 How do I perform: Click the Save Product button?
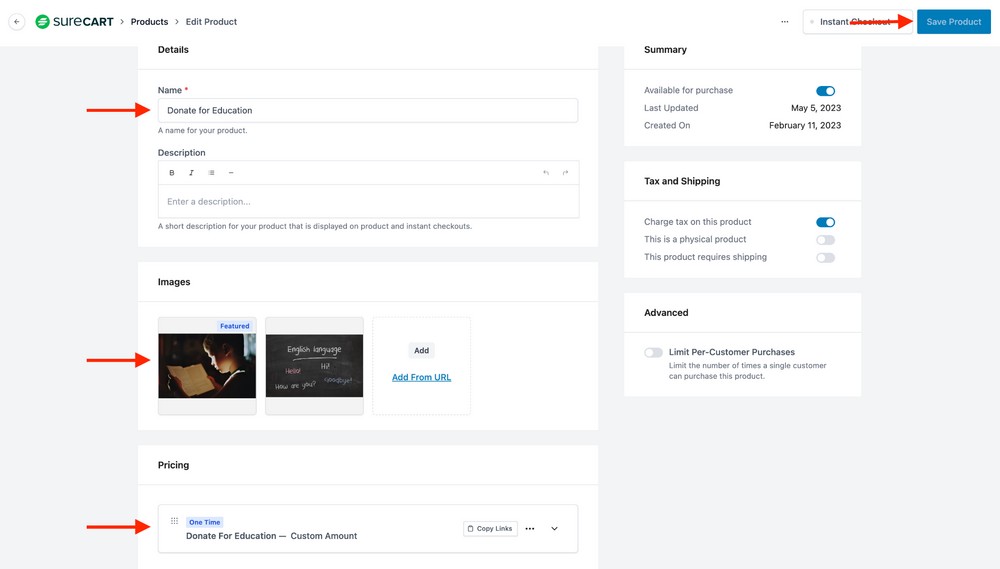click(953, 22)
